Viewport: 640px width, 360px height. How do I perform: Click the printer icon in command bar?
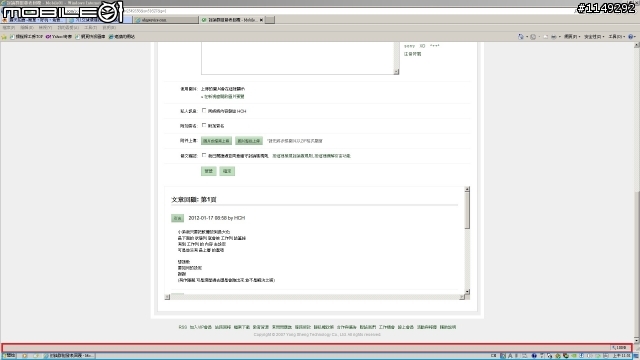(554, 37)
